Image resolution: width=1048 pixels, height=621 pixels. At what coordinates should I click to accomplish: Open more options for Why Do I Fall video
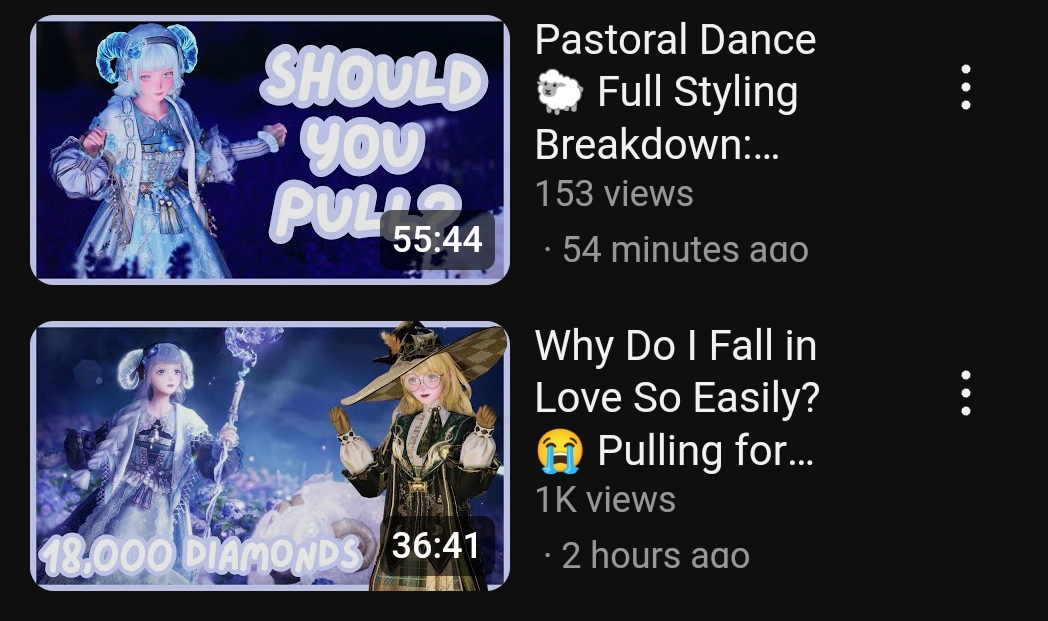[x=965, y=393]
